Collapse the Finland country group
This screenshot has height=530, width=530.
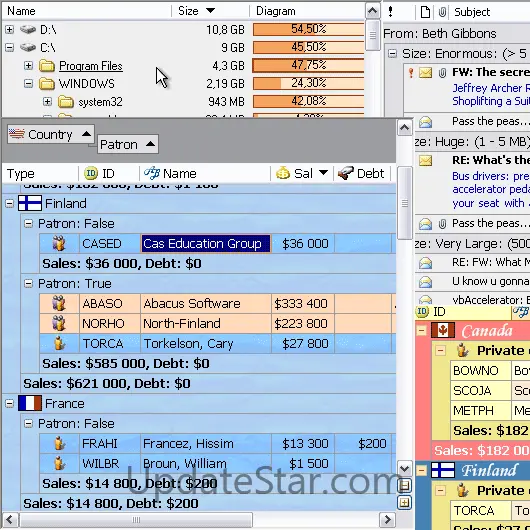tap(9, 203)
